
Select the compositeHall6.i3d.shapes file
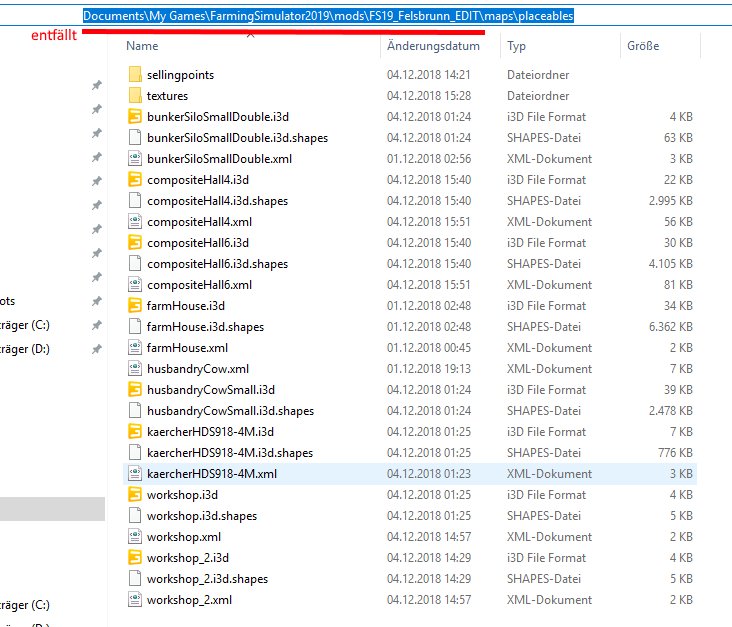[x=217, y=264]
